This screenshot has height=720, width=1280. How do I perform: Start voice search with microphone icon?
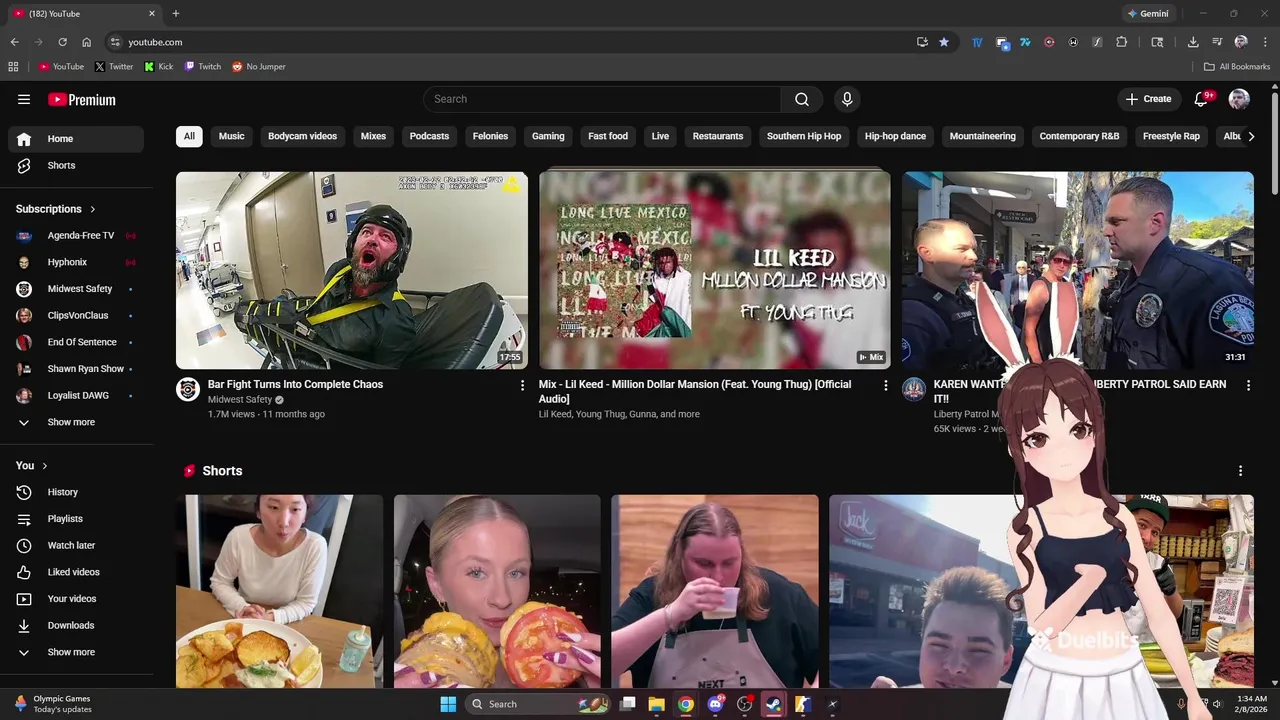point(847,99)
